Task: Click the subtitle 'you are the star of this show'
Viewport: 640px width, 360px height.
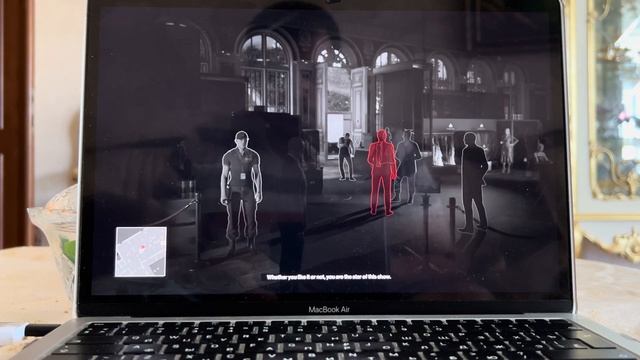Action: tap(358, 277)
